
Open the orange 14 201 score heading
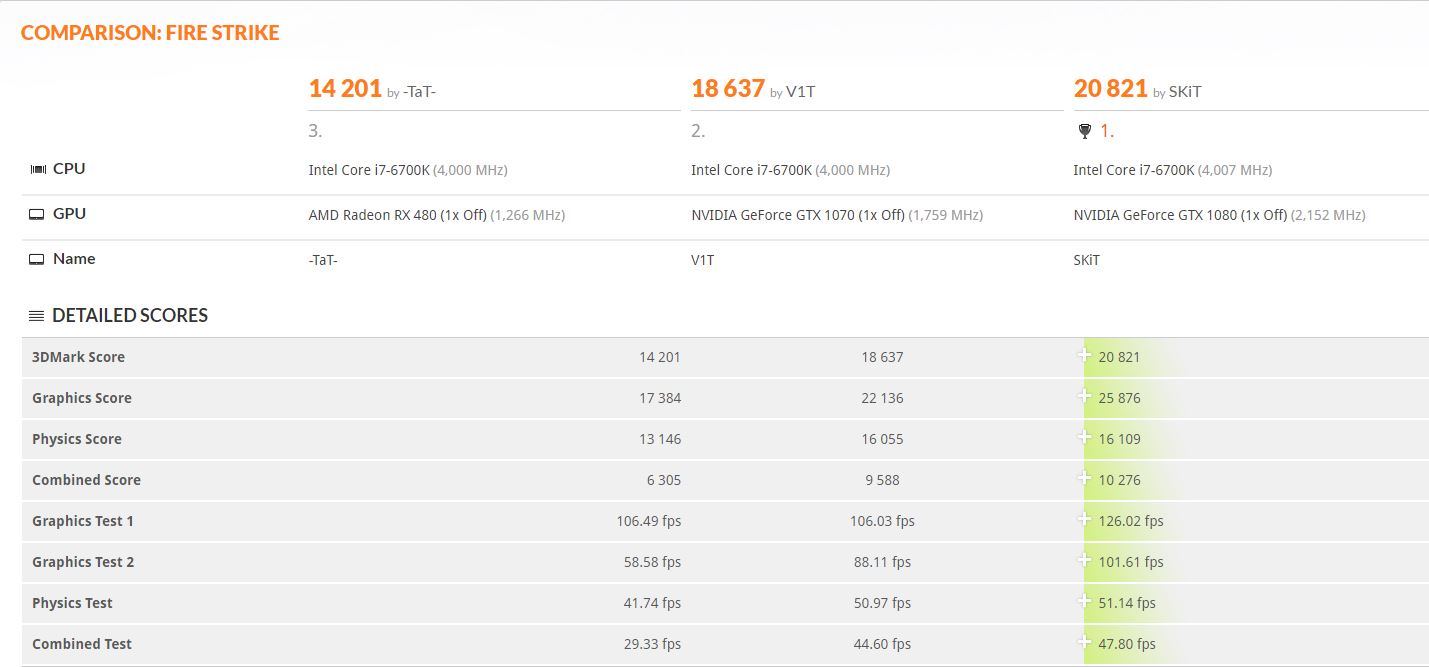pos(345,89)
